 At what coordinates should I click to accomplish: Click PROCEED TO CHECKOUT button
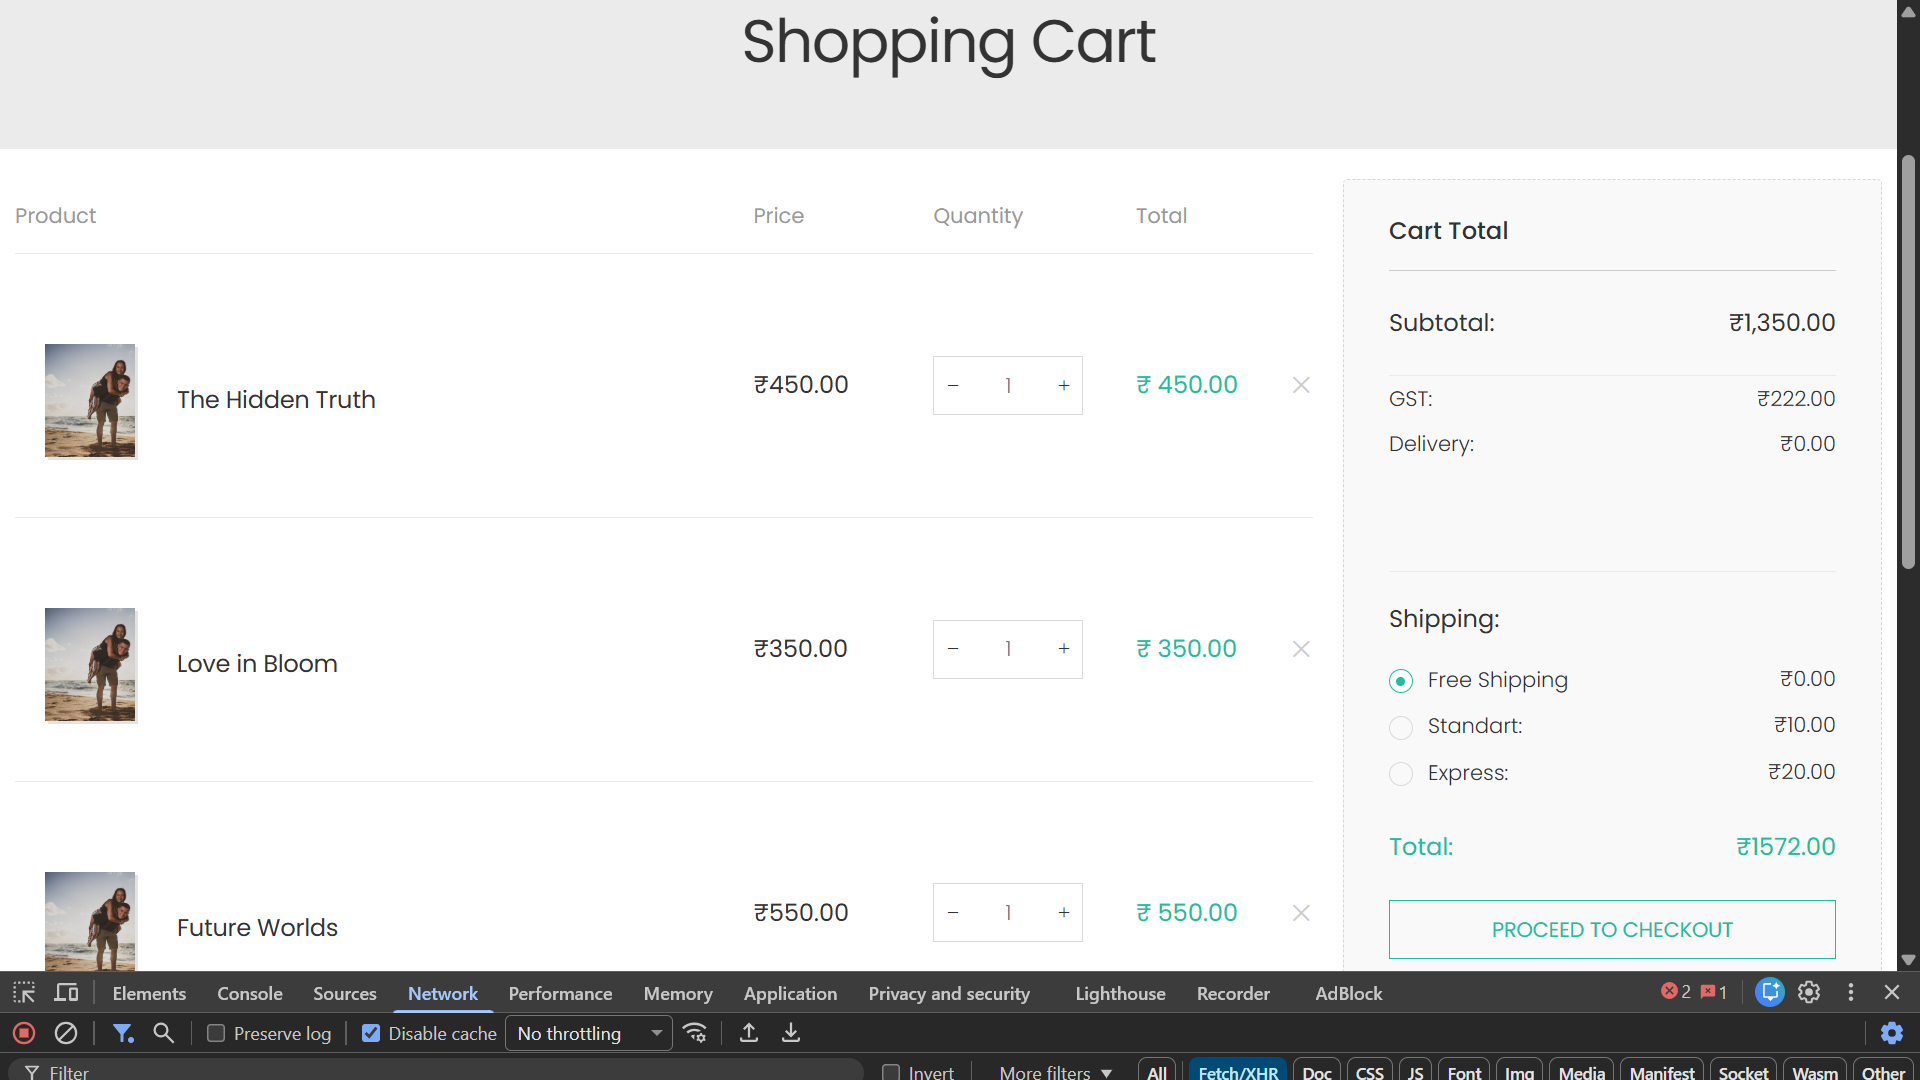[x=1612, y=929]
